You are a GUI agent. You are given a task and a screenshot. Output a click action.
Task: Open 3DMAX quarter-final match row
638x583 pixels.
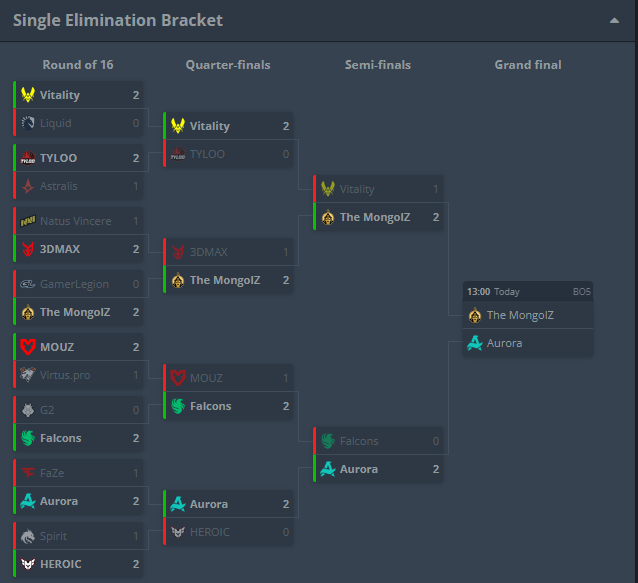pyautogui.click(x=228, y=252)
